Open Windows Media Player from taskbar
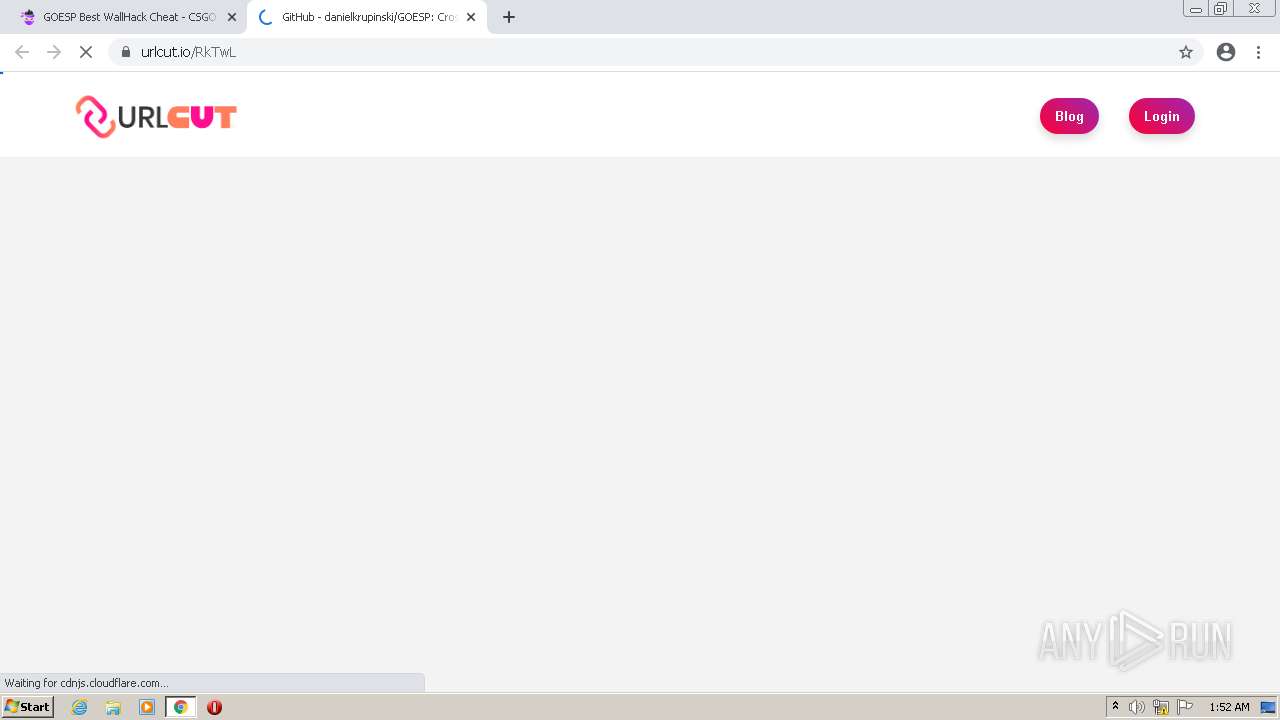 click(147, 707)
